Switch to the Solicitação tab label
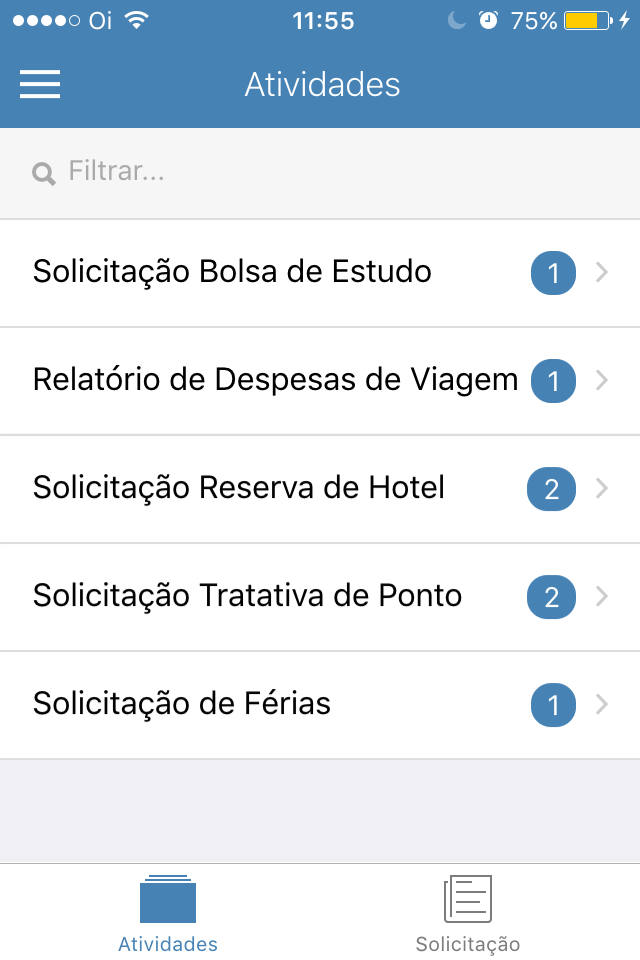This screenshot has width=640, height=960. (468, 944)
